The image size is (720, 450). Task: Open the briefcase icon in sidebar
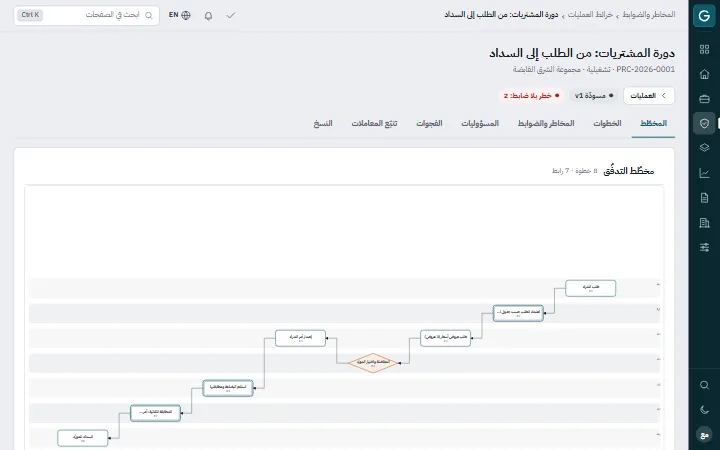(x=704, y=99)
